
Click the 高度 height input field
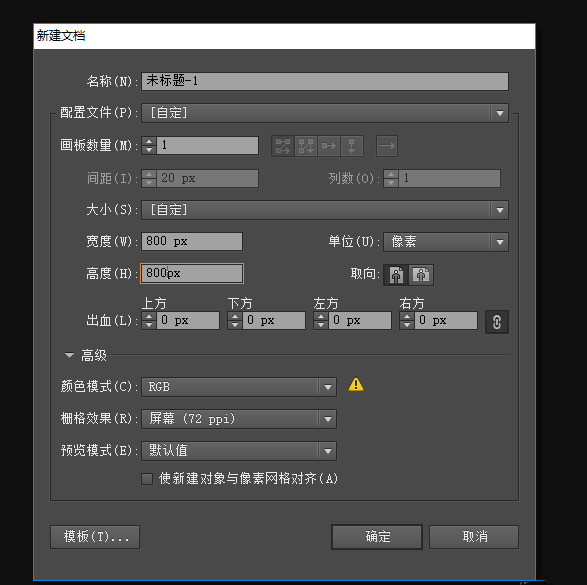tap(192, 273)
